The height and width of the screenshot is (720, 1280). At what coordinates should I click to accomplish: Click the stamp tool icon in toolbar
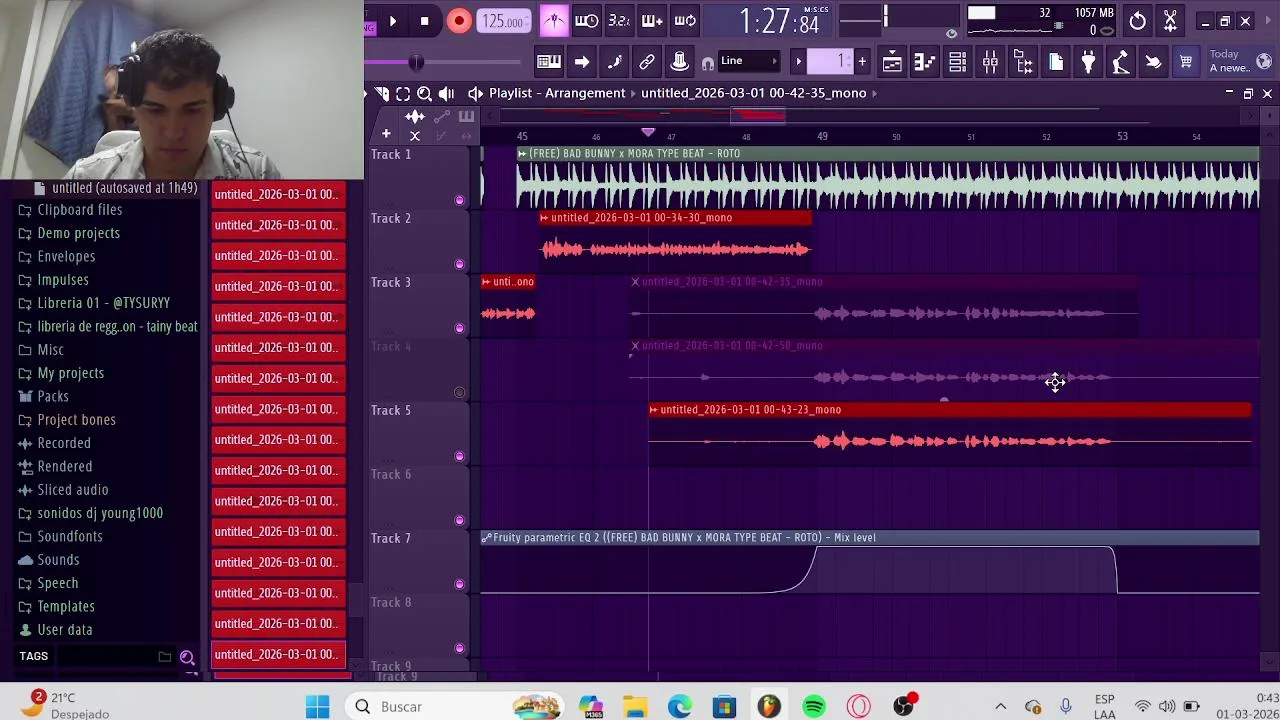[679, 62]
